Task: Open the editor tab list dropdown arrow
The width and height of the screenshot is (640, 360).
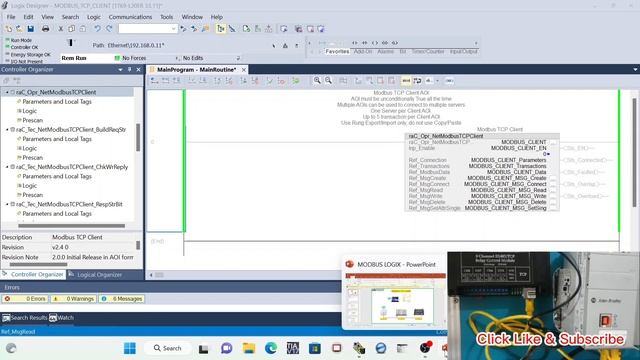Action: pyautogui.click(x=635, y=69)
